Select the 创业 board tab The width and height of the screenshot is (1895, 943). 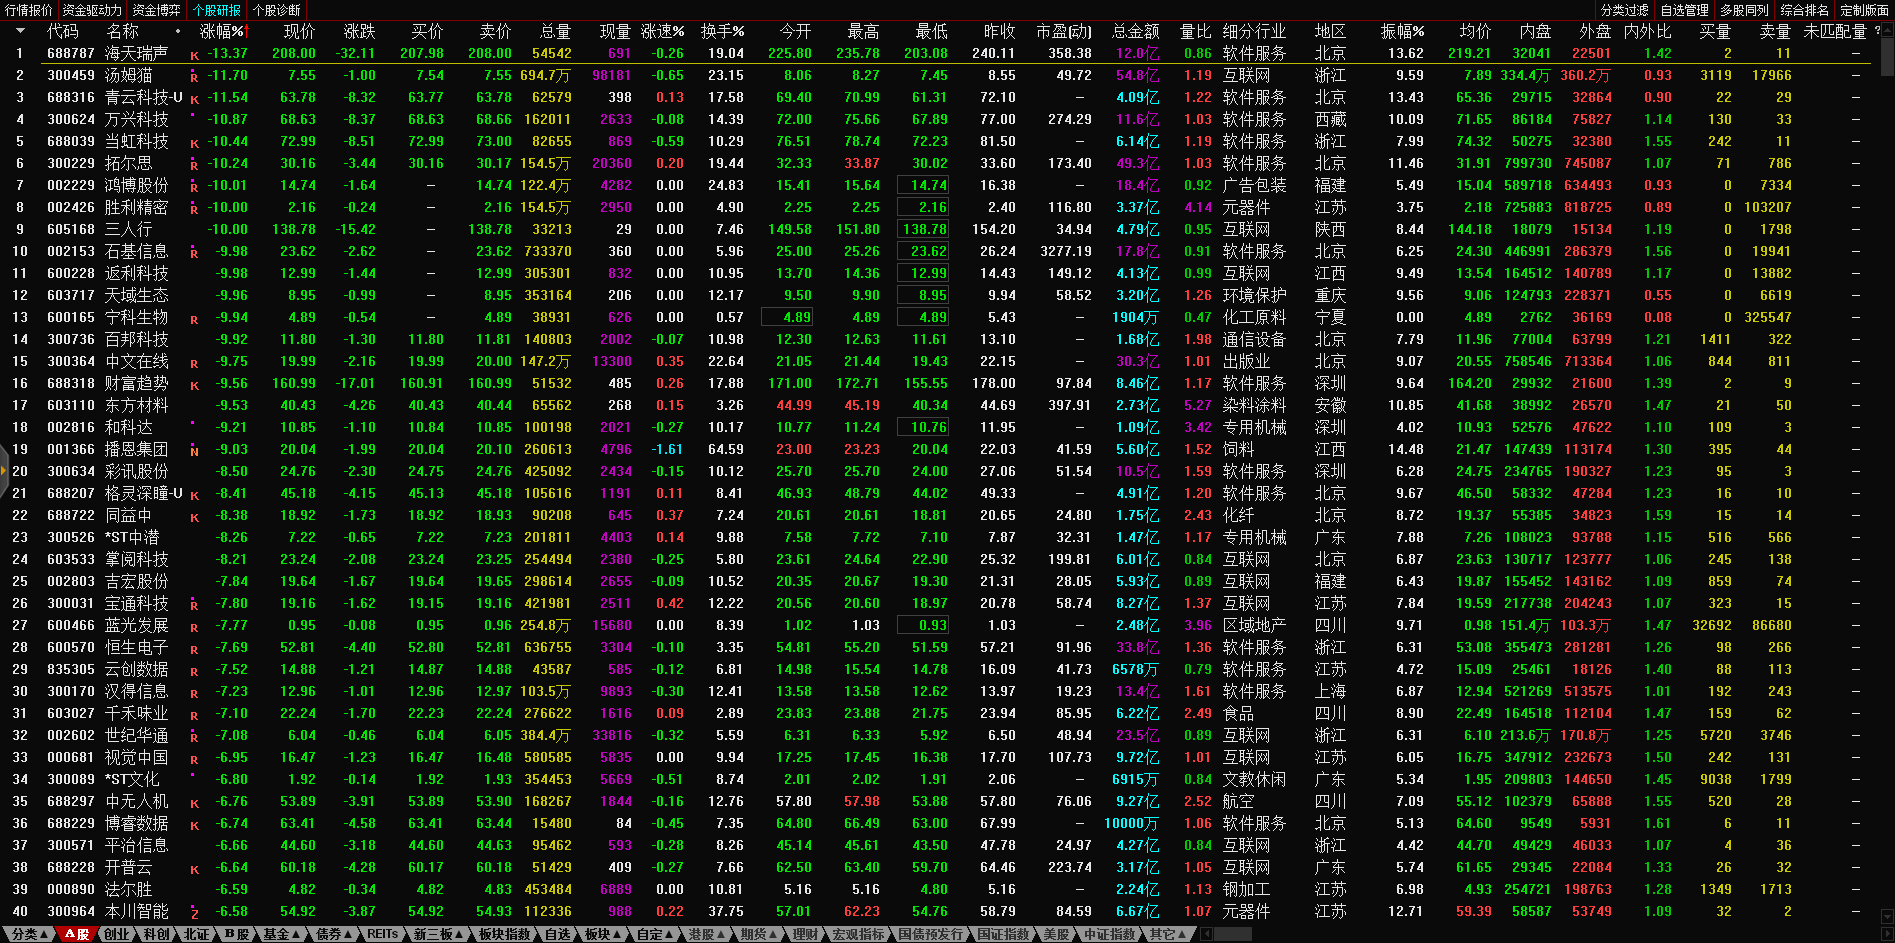117,934
